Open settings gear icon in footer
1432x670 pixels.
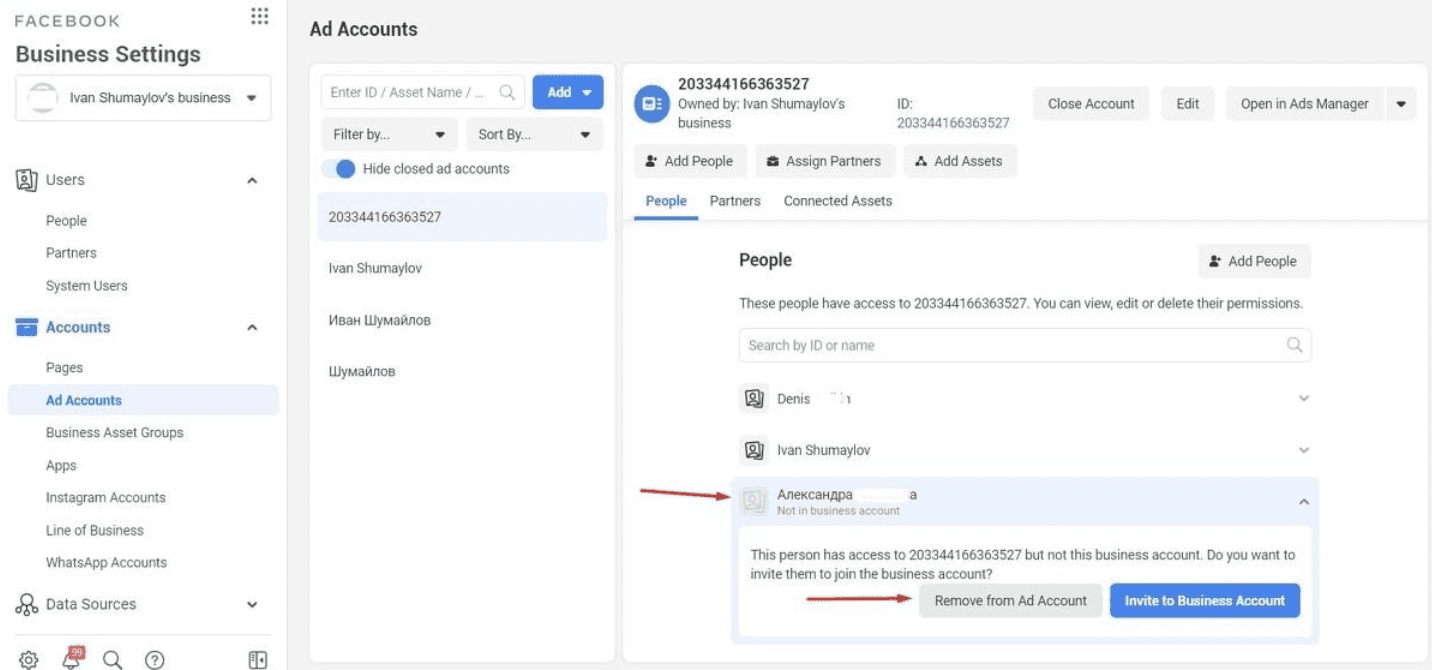click(29, 659)
